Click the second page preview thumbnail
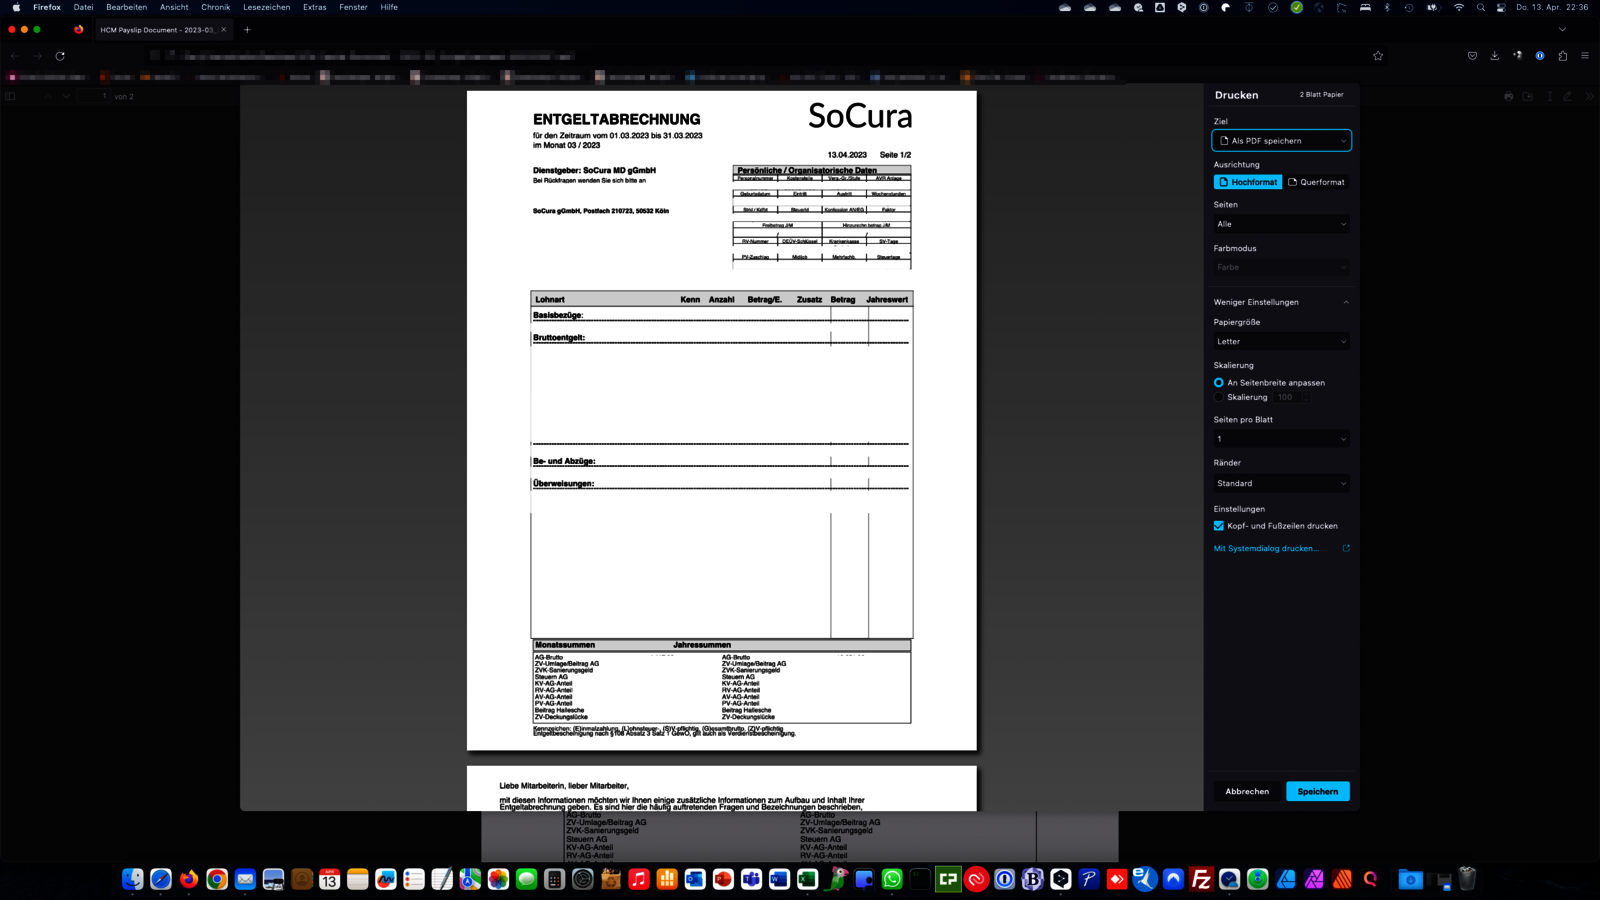 (x=722, y=788)
